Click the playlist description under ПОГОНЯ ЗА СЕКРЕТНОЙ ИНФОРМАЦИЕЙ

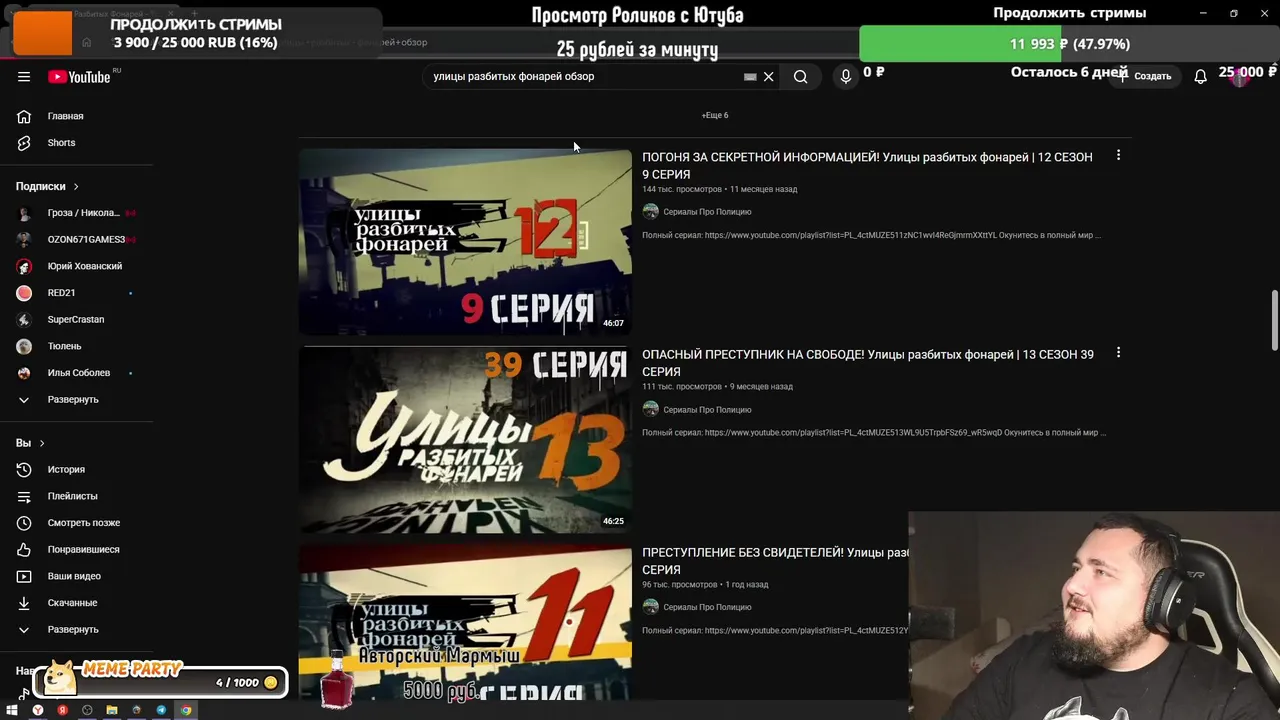click(871, 236)
